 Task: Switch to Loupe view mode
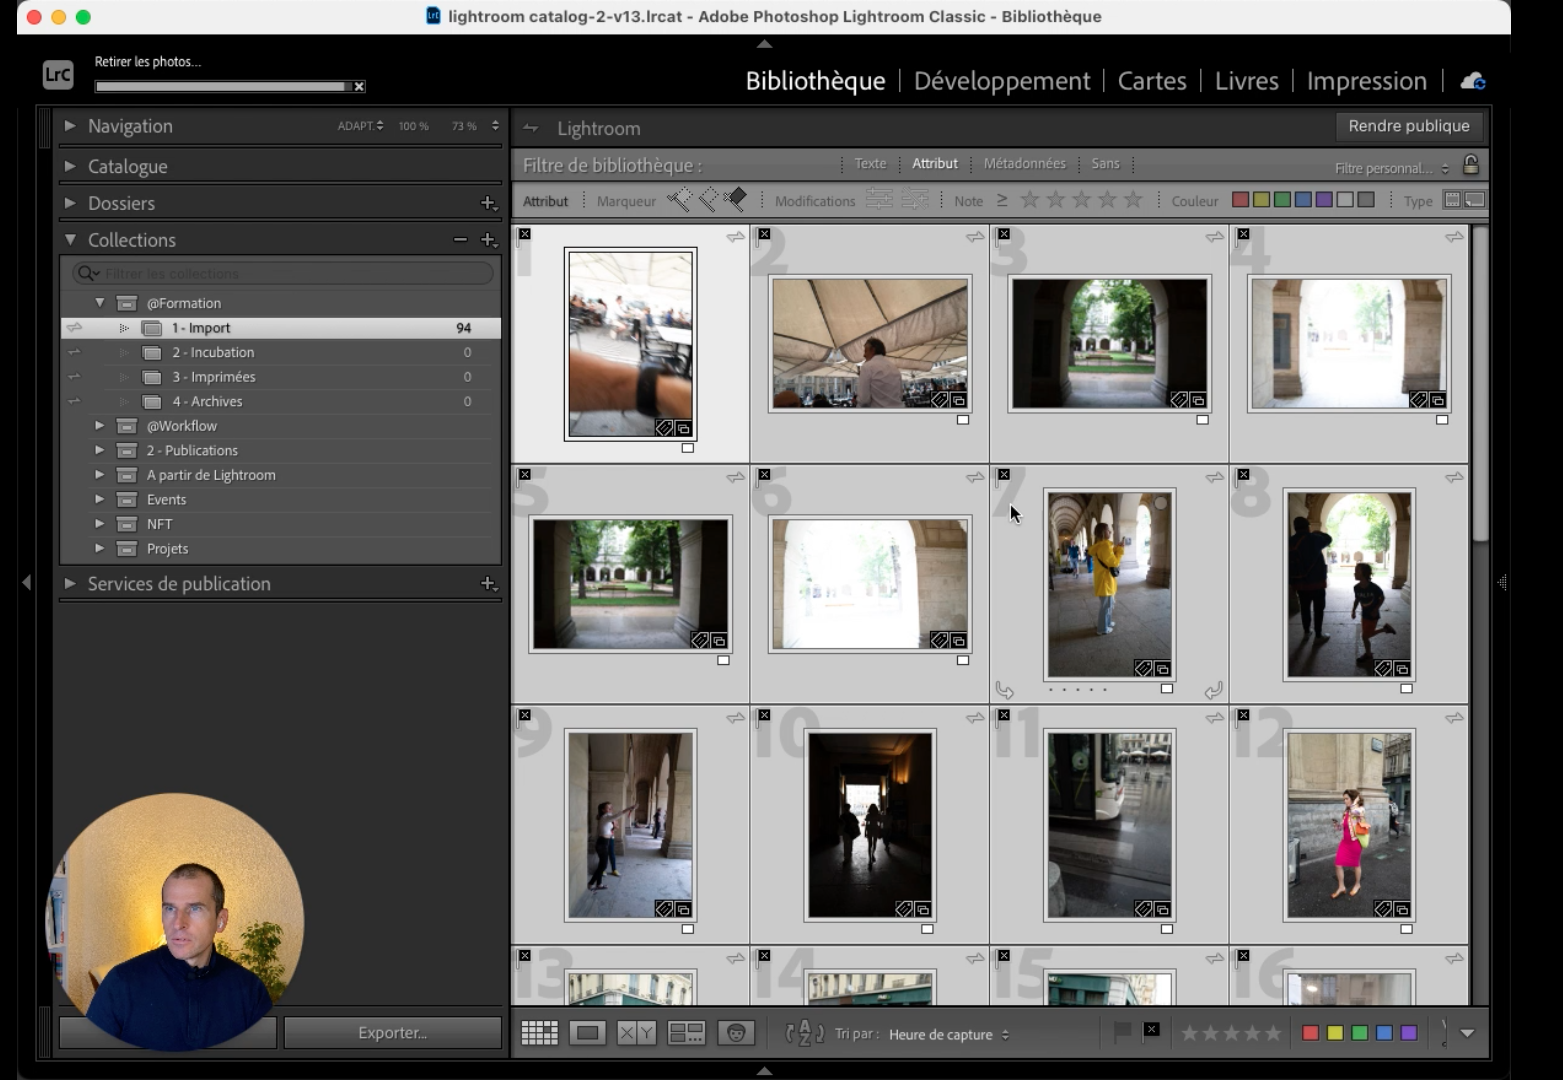pyautogui.click(x=587, y=1033)
